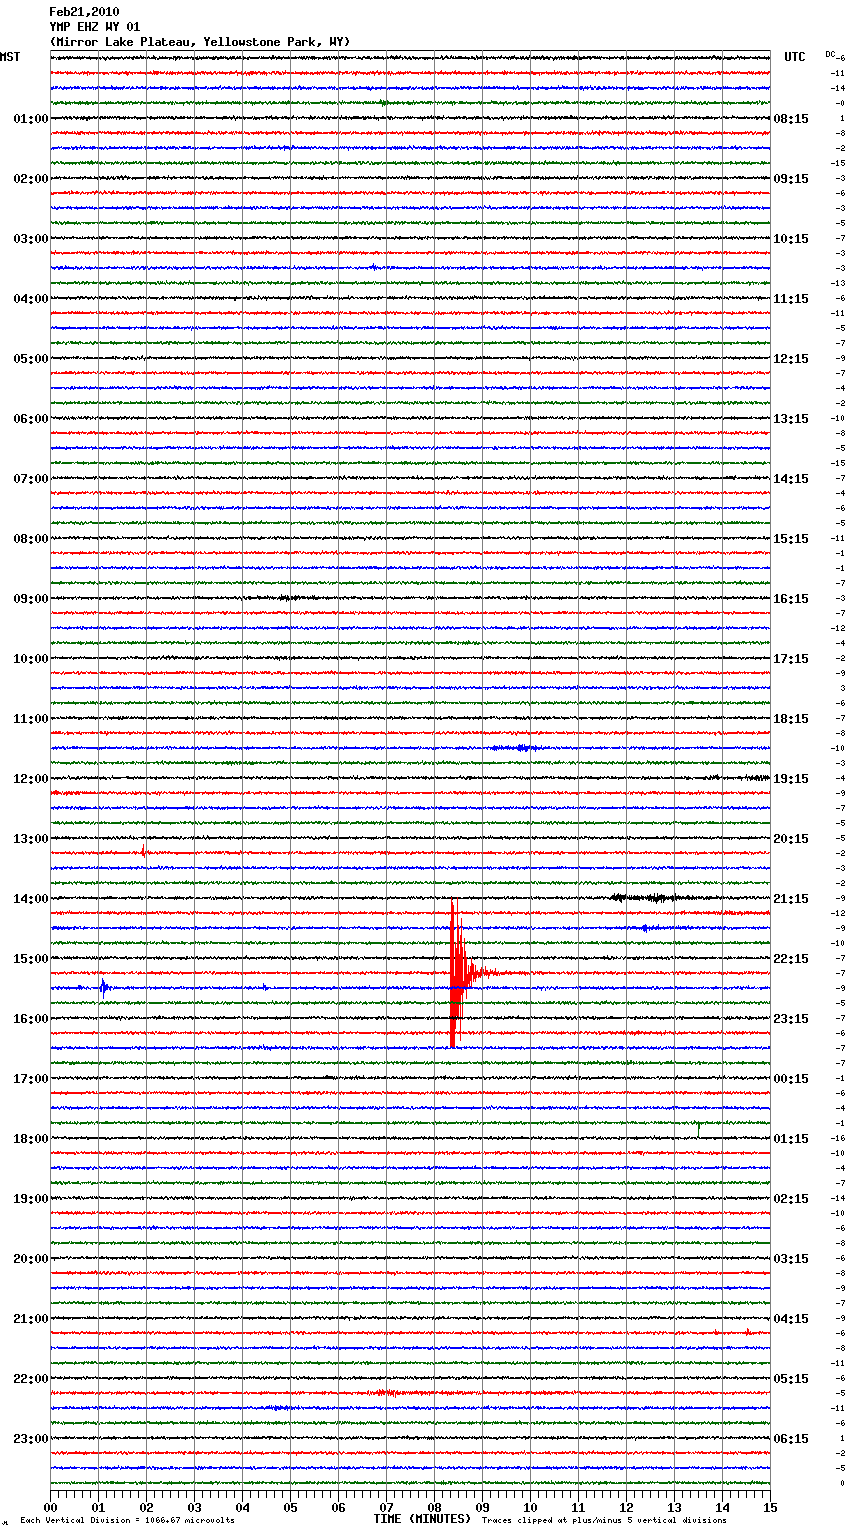
Task: Click the 16:00 MST hour label
Action: point(30,1019)
